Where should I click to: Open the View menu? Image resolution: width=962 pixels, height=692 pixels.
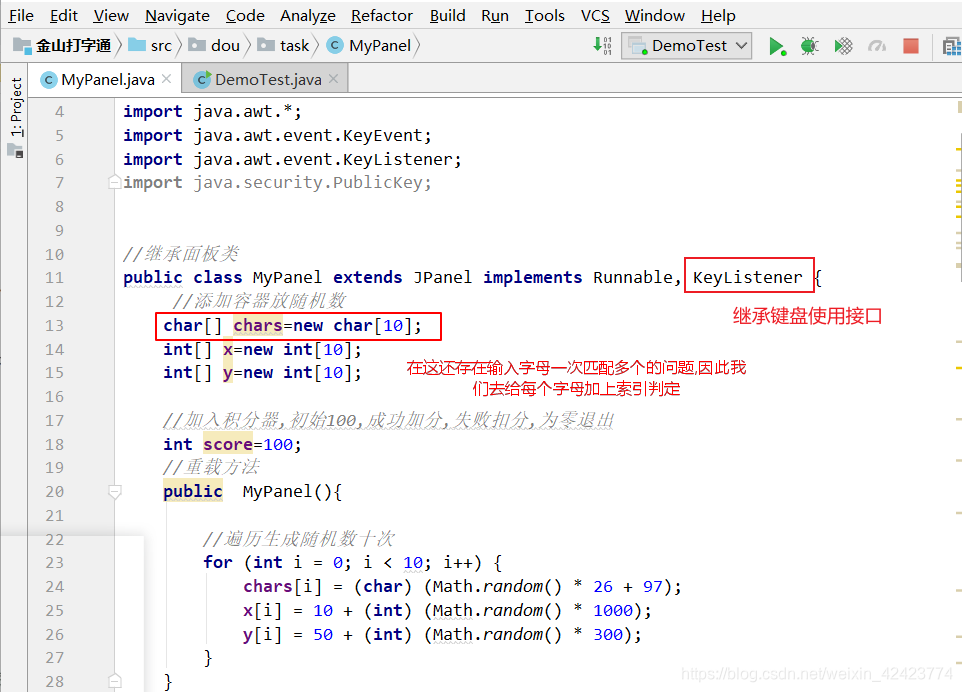click(111, 15)
